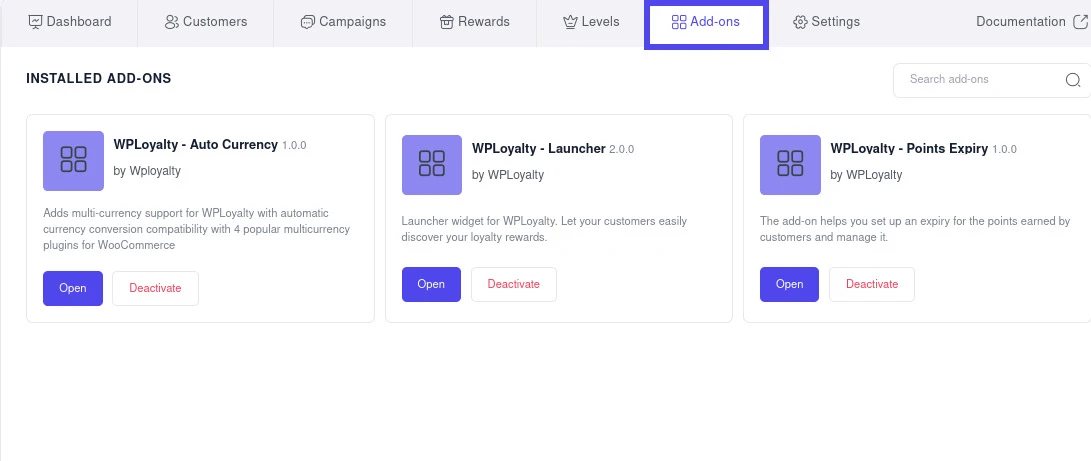The width and height of the screenshot is (1091, 461).
Task: Open the Dashboard tab
Action: (69, 22)
